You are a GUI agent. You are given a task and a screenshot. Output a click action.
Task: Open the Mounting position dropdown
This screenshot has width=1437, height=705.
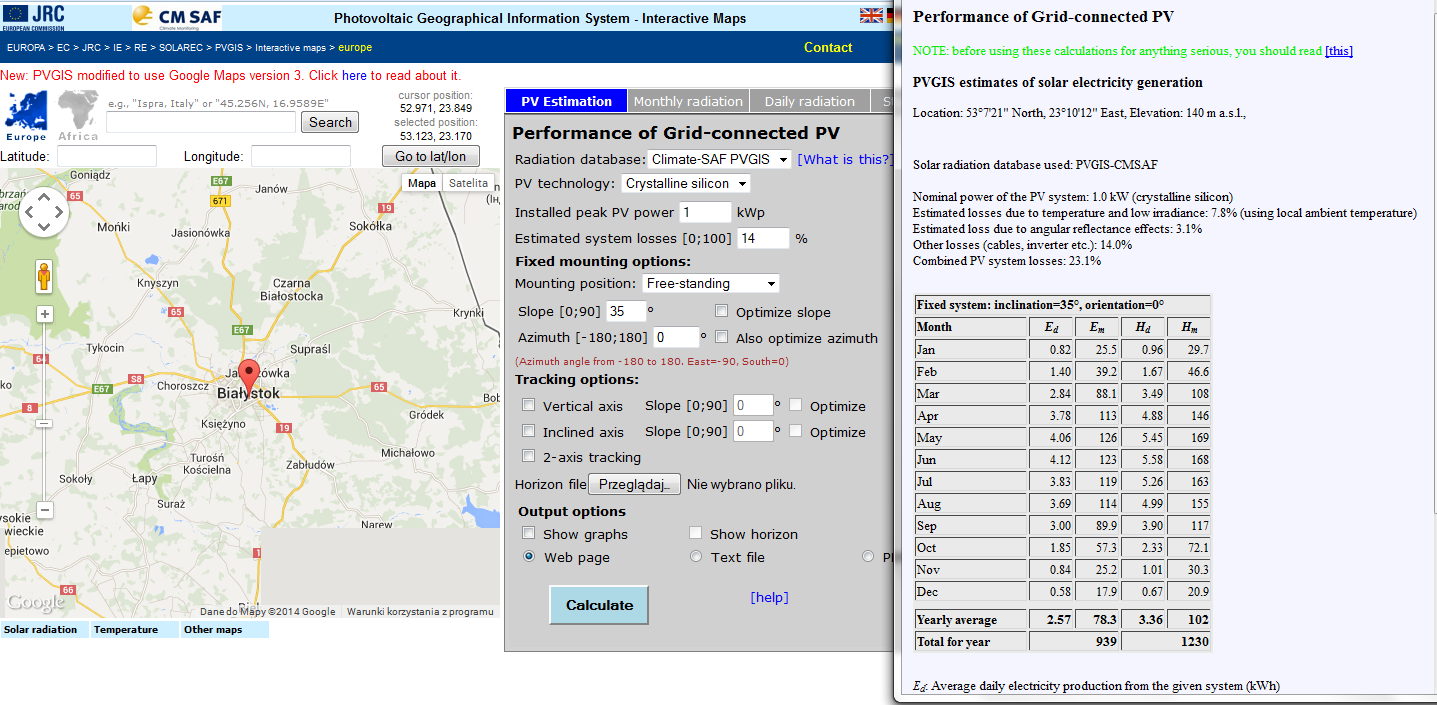pos(710,283)
